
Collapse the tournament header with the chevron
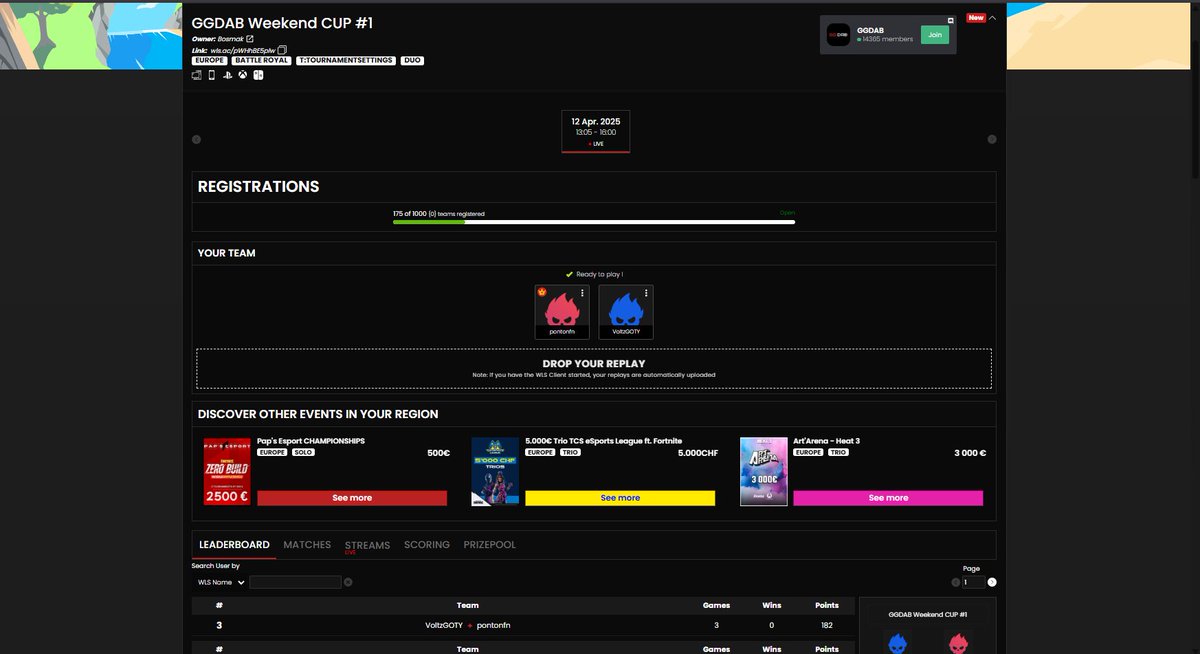pyautogui.click(x=992, y=18)
